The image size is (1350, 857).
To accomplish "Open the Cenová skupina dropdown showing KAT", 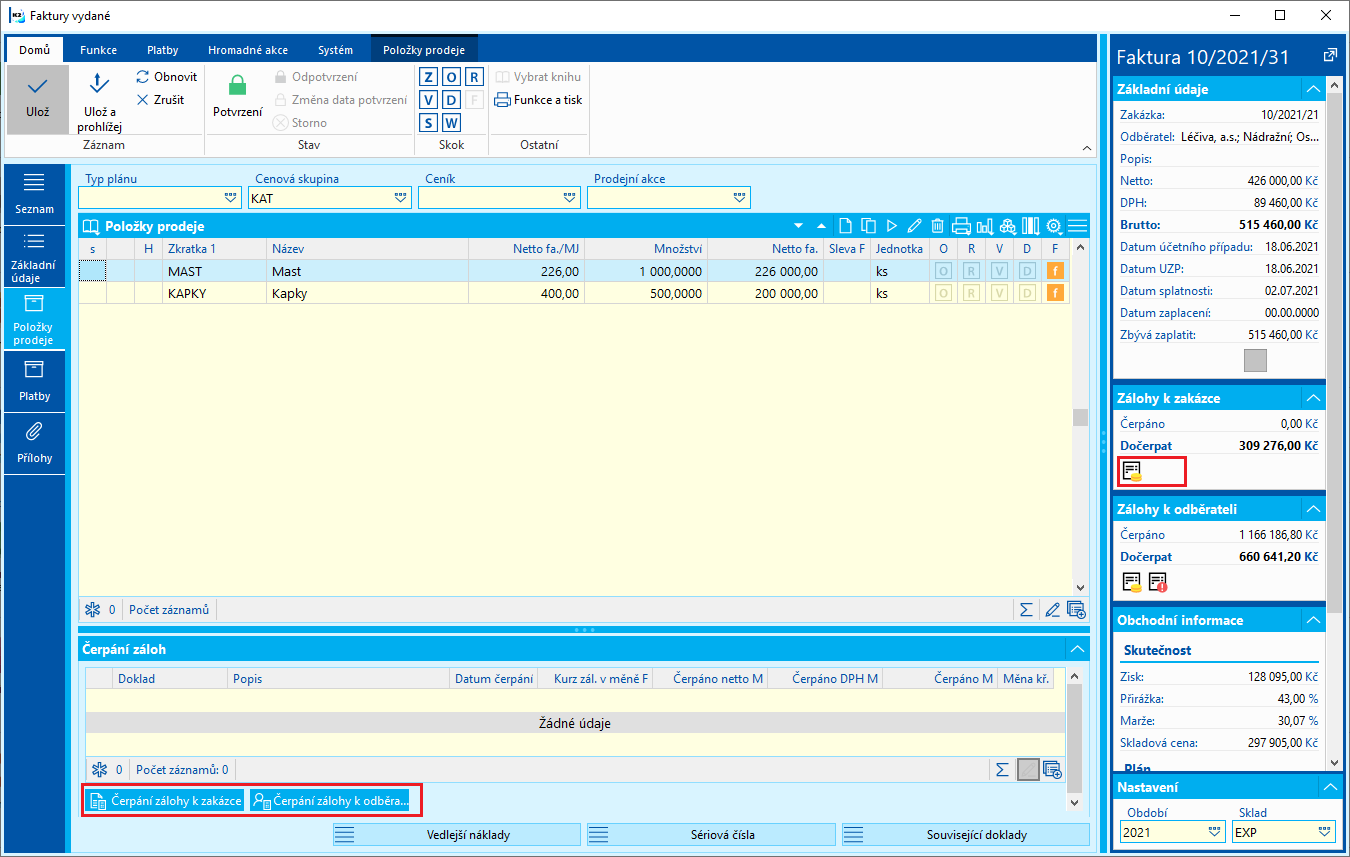I will click(401, 199).
